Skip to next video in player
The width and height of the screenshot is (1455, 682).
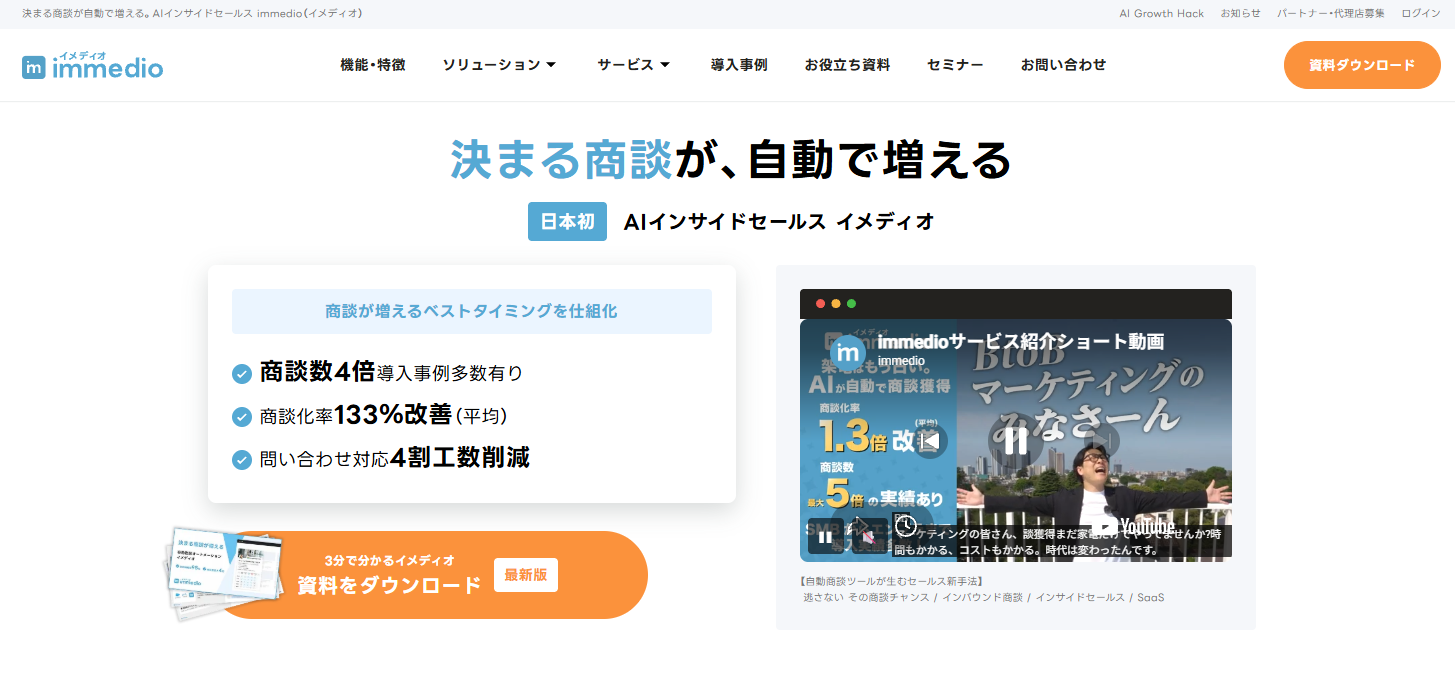click(x=1102, y=441)
